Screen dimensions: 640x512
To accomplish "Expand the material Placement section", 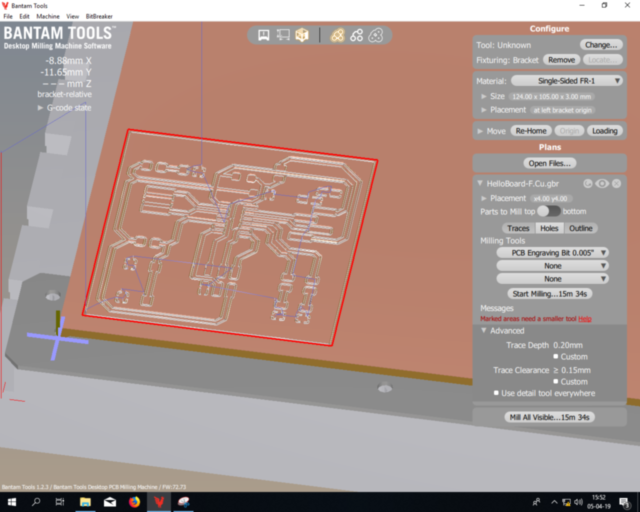I will point(484,110).
